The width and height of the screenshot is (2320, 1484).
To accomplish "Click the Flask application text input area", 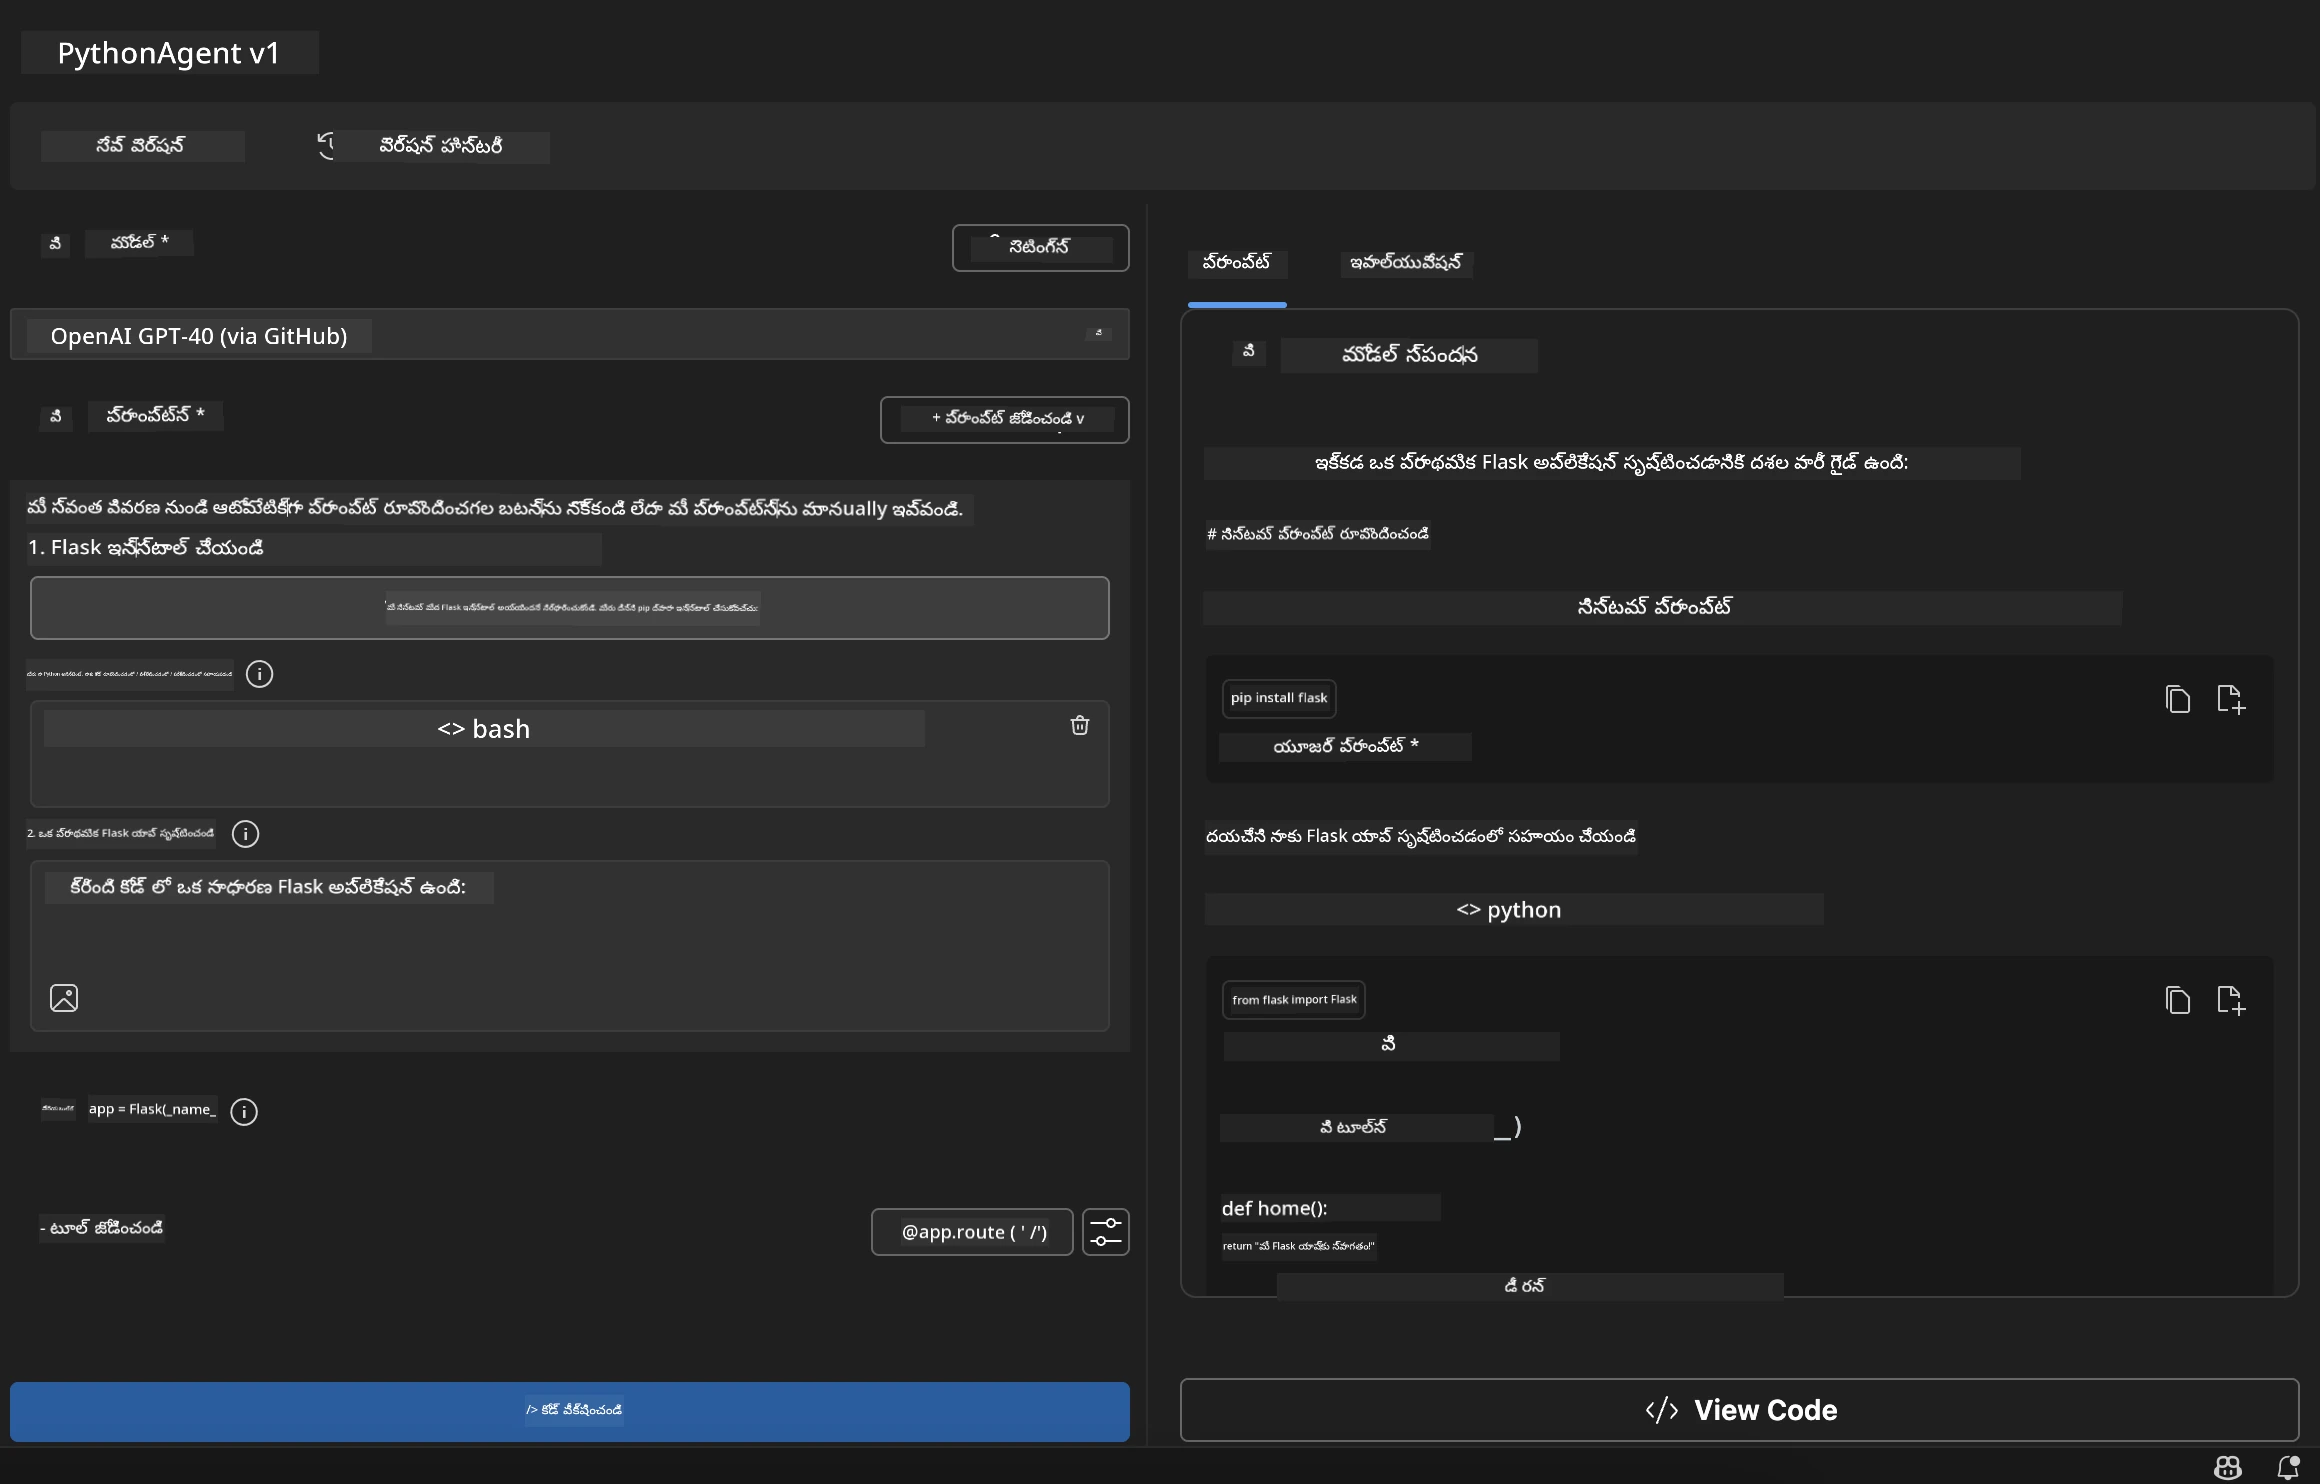I will [570, 946].
